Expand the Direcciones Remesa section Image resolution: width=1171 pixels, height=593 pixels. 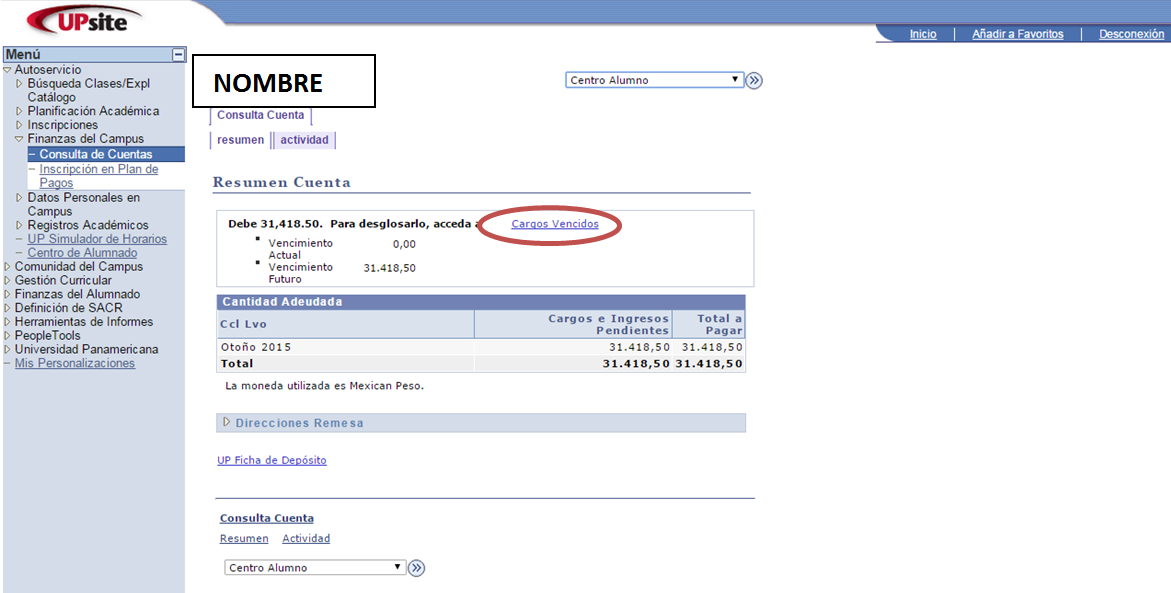(227, 423)
